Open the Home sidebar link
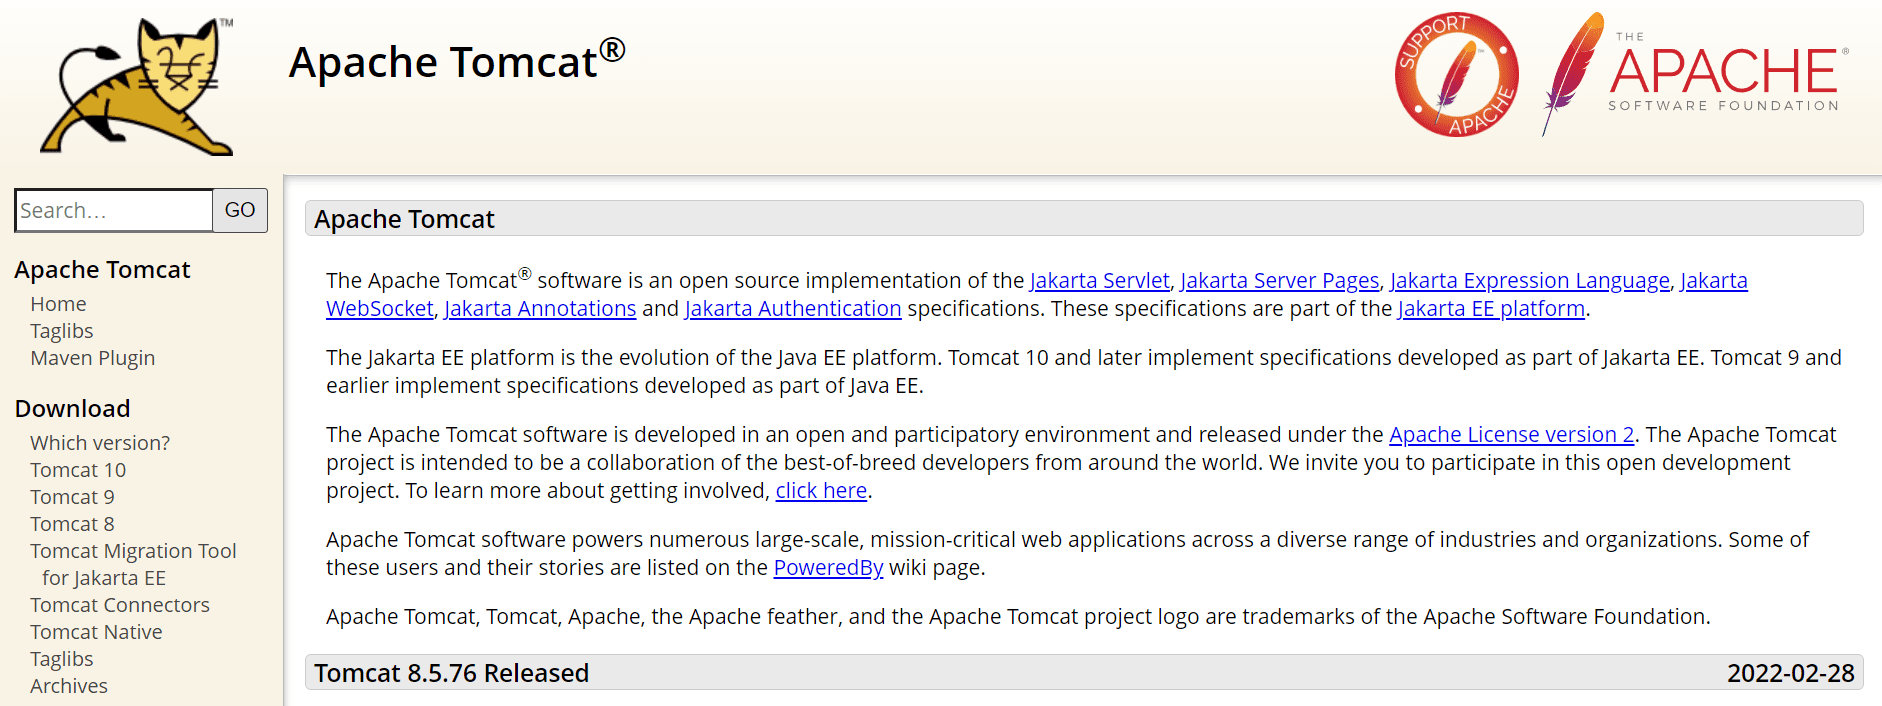This screenshot has height=706, width=1882. pyautogui.click(x=58, y=304)
